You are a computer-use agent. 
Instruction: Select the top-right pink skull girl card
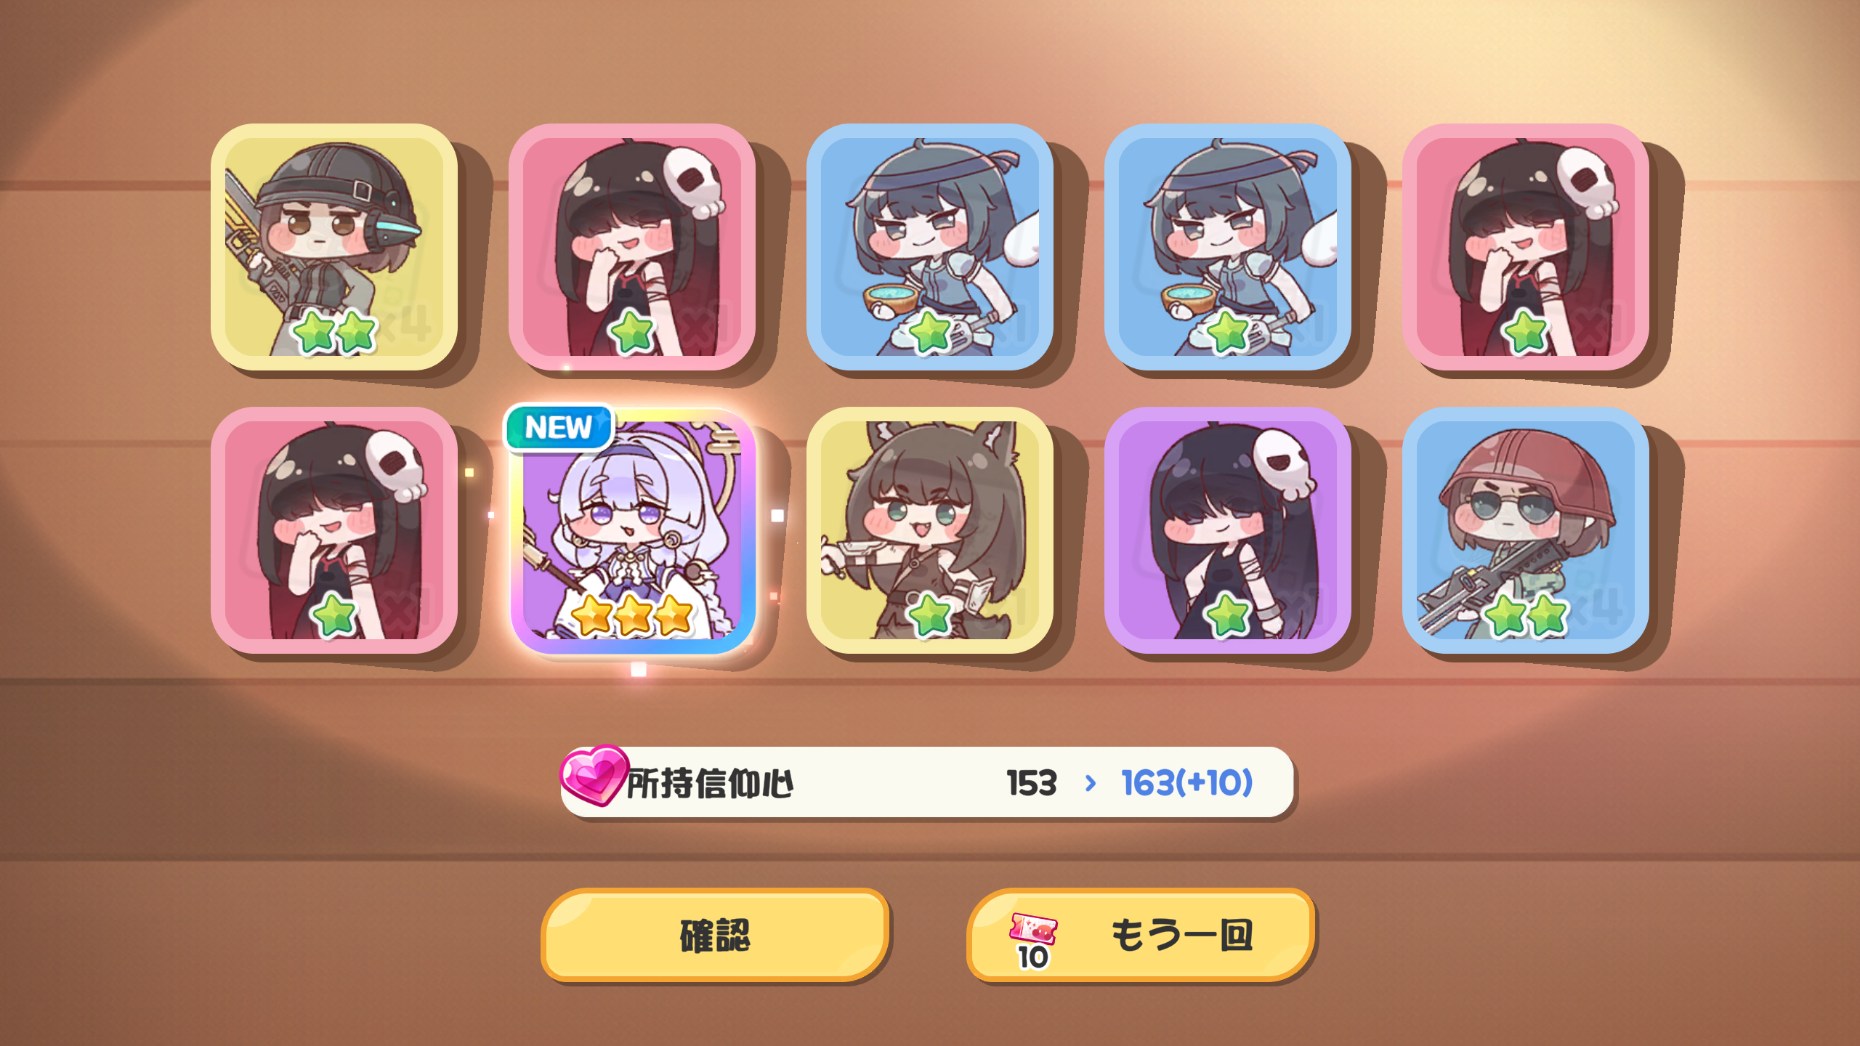click(x=1525, y=247)
